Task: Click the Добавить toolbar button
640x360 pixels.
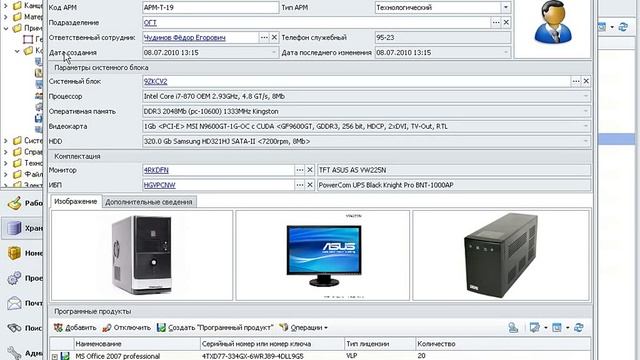Action: click(x=75, y=328)
